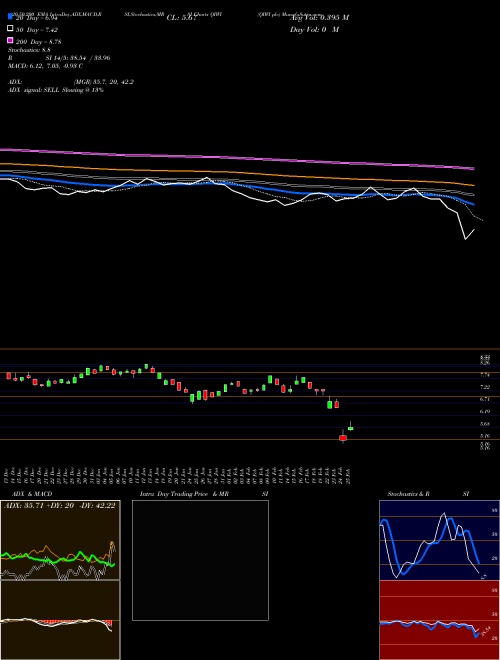Open the empty Intra Day Trading Price panel
This screenshot has height=660, width=500.
tap(200, 560)
